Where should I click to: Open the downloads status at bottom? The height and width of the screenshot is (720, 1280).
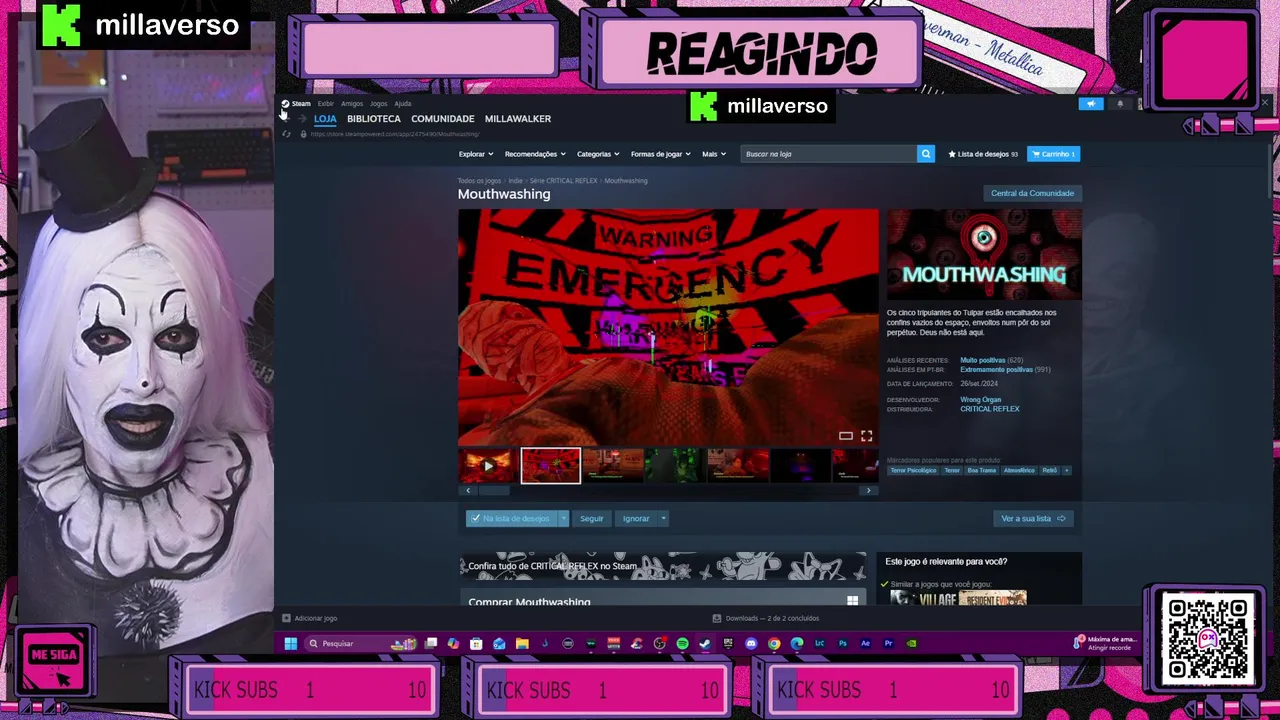click(x=765, y=618)
